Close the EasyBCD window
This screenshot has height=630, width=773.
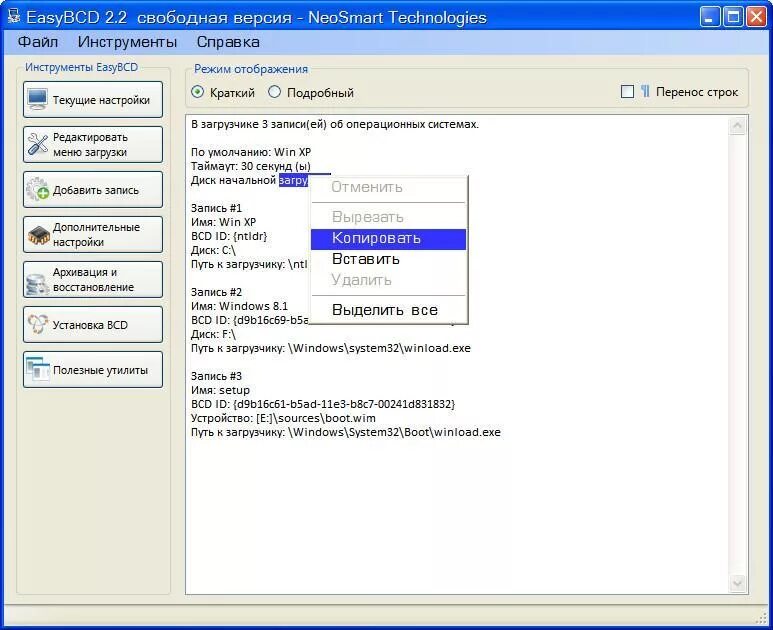pos(756,17)
